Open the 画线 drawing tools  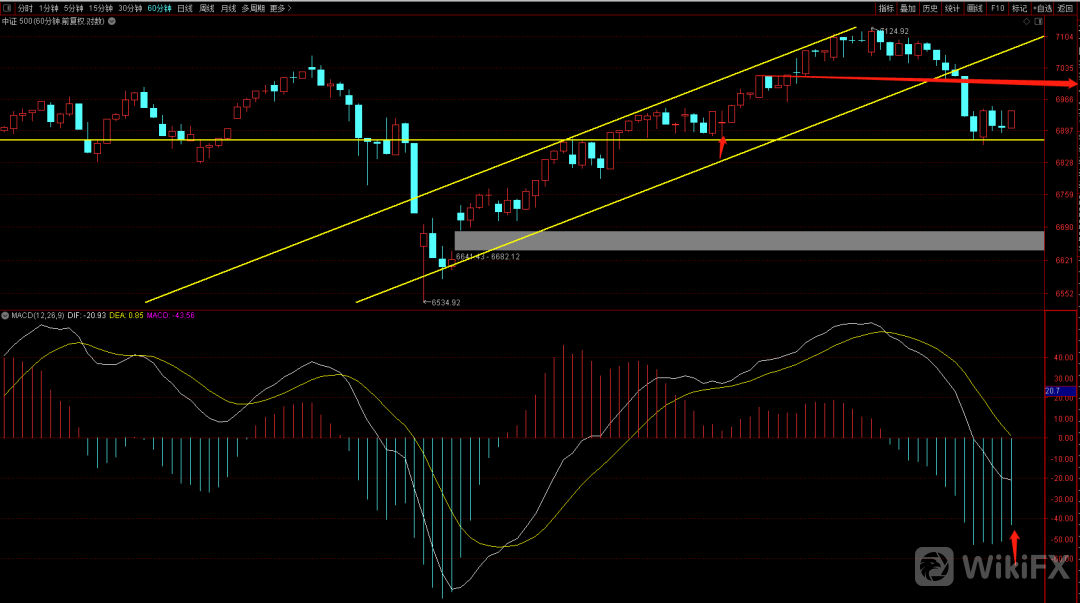tap(975, 8)
